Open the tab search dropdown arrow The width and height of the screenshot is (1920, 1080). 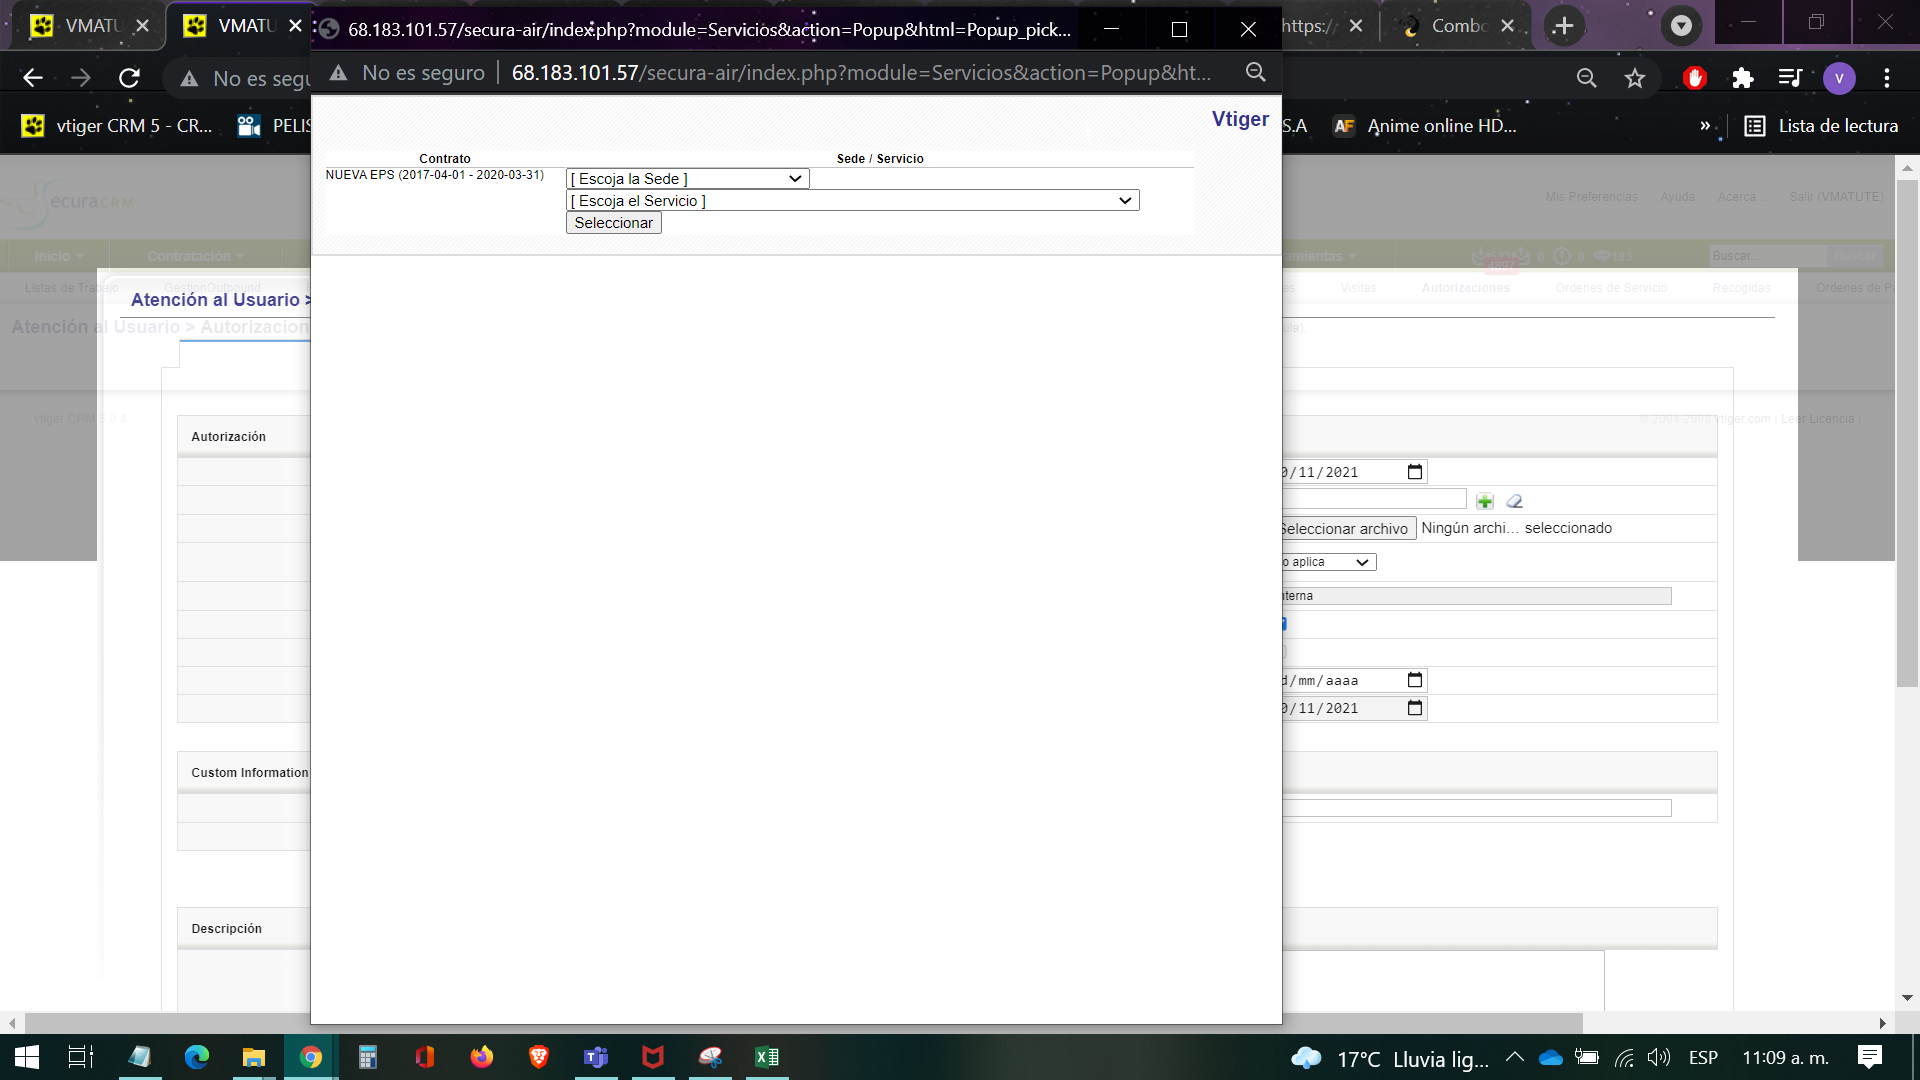1681,26
